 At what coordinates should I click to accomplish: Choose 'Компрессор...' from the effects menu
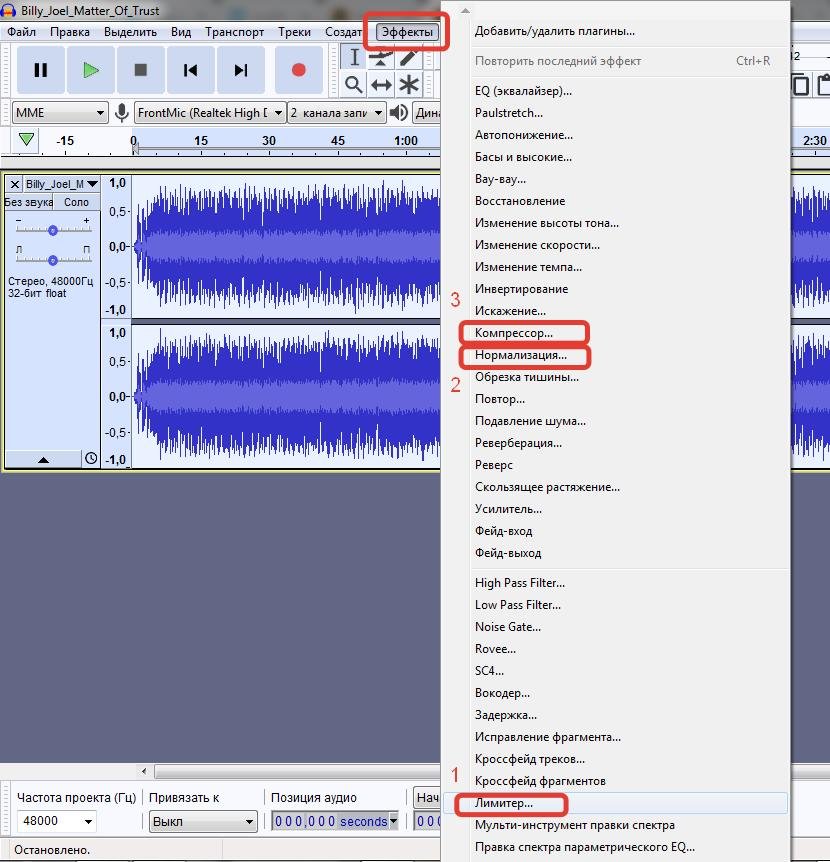coord(514,333)
